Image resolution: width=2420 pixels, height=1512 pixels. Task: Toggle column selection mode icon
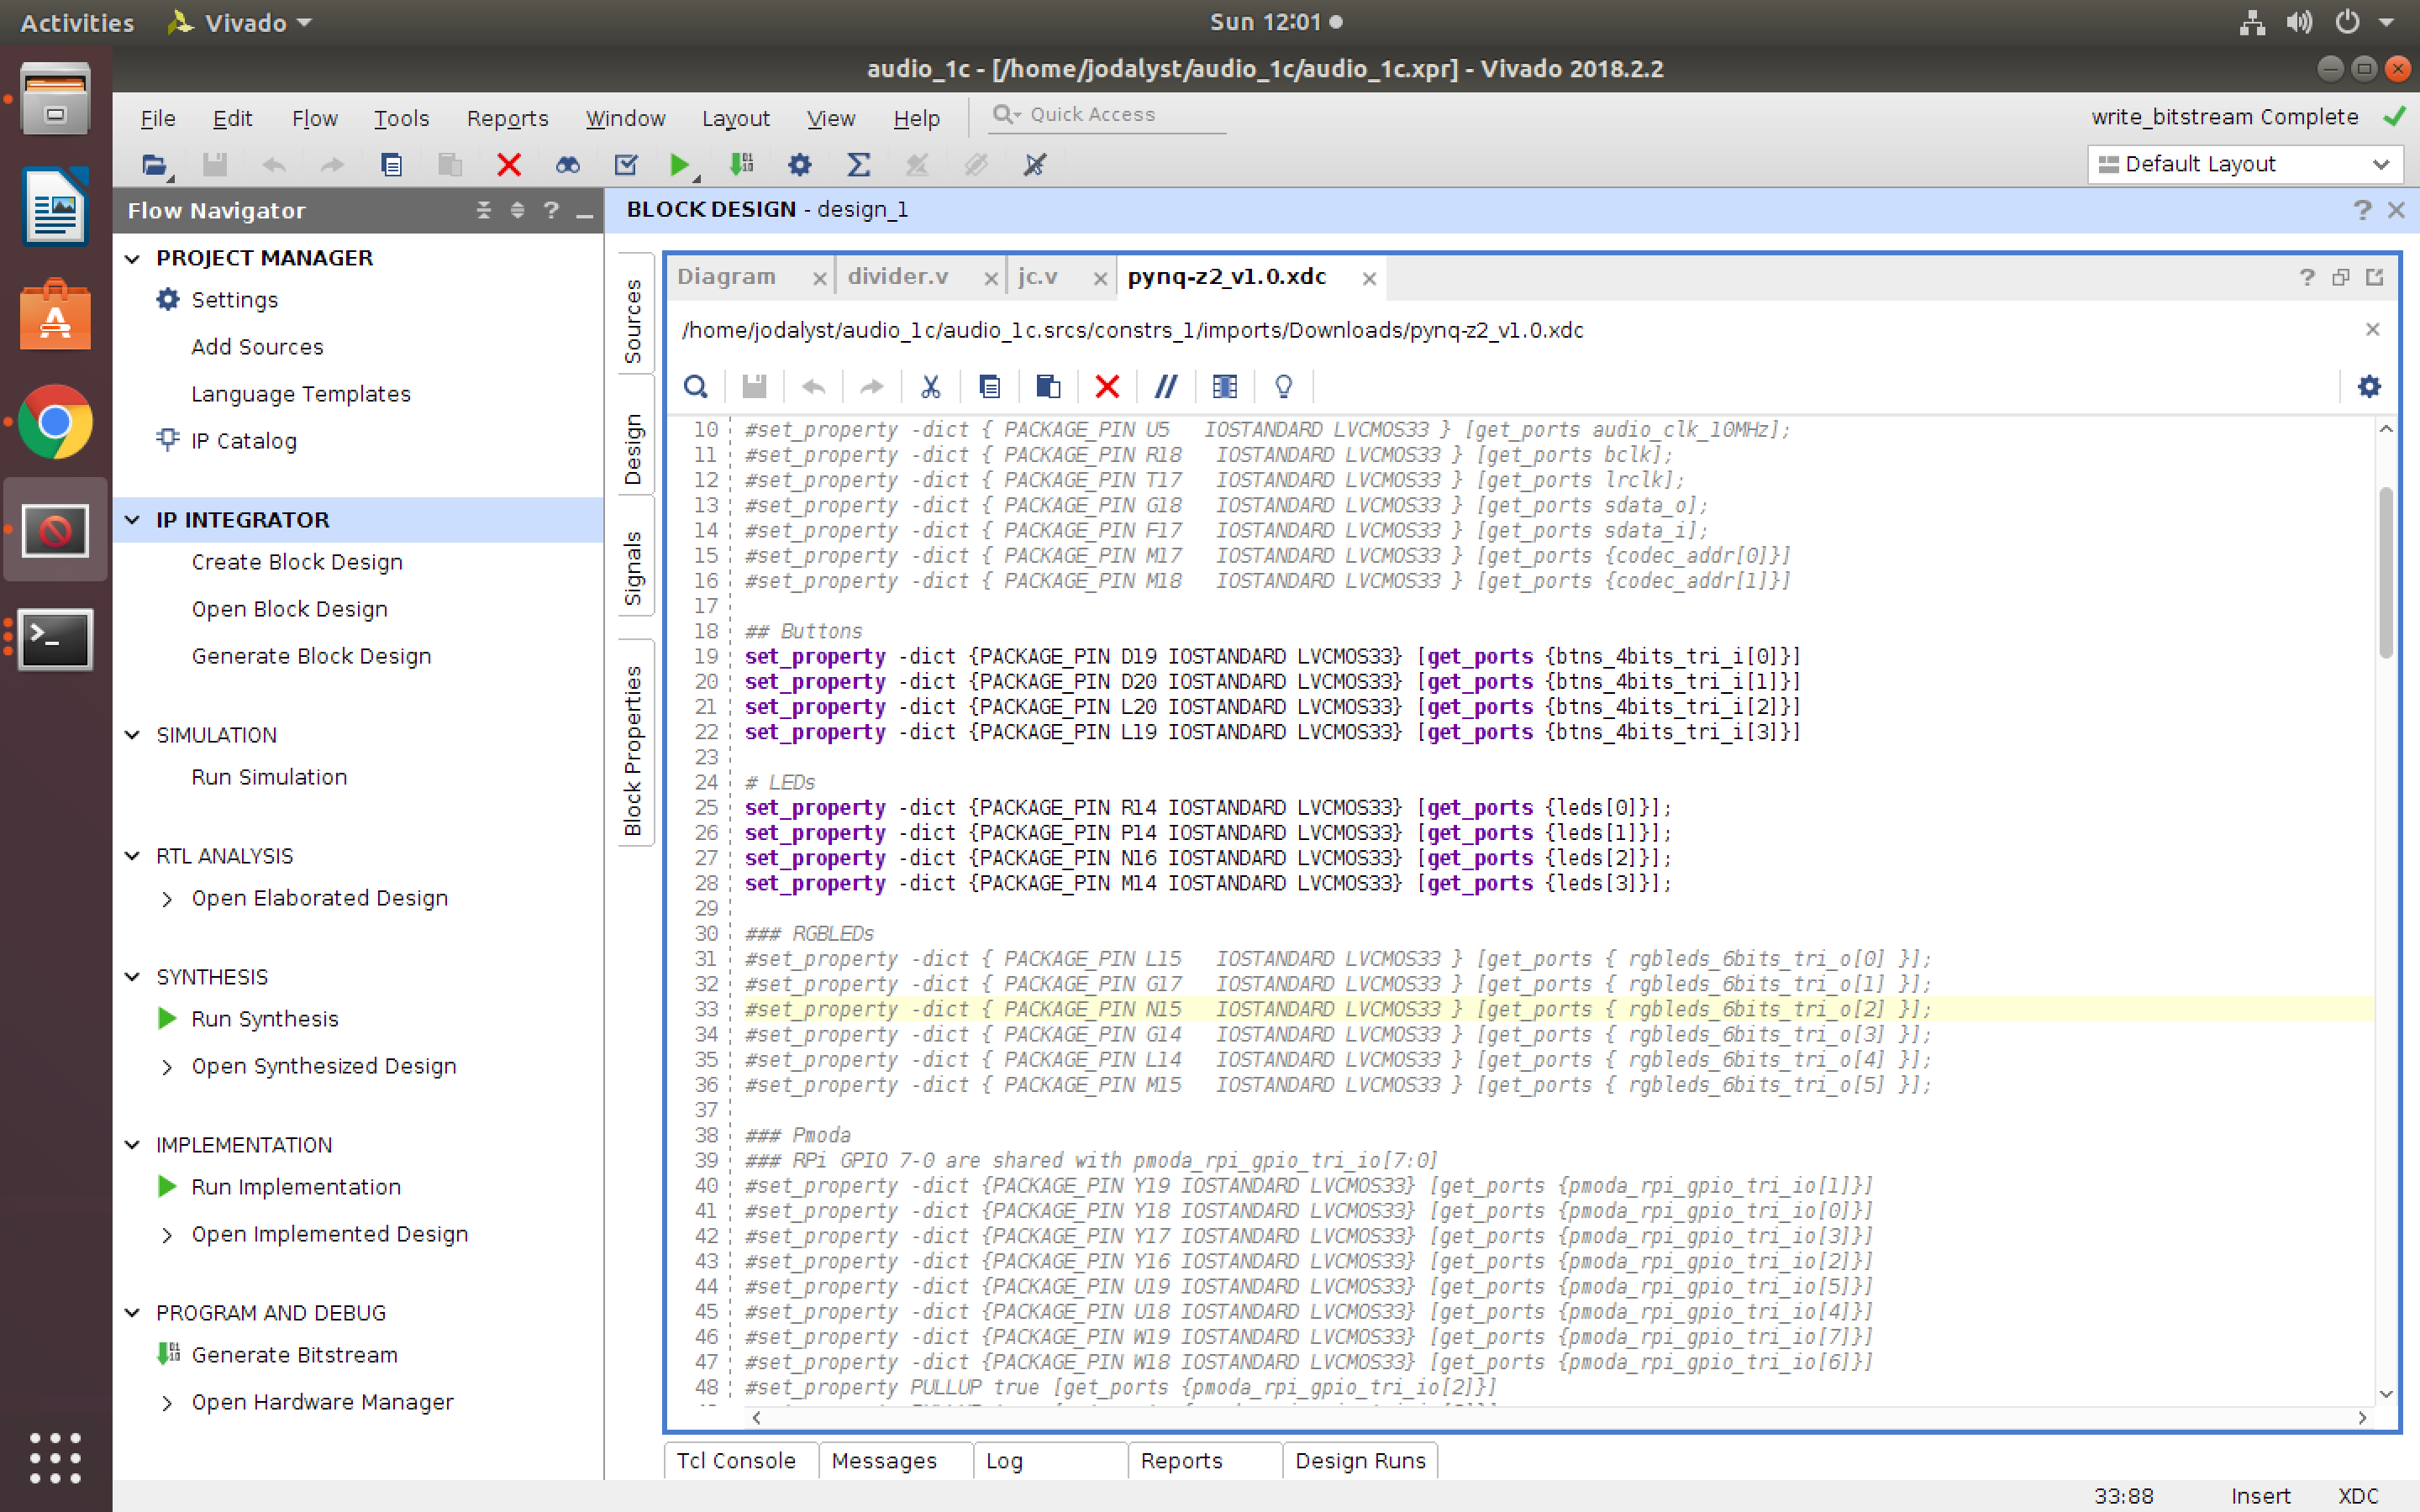[1224, 387]
